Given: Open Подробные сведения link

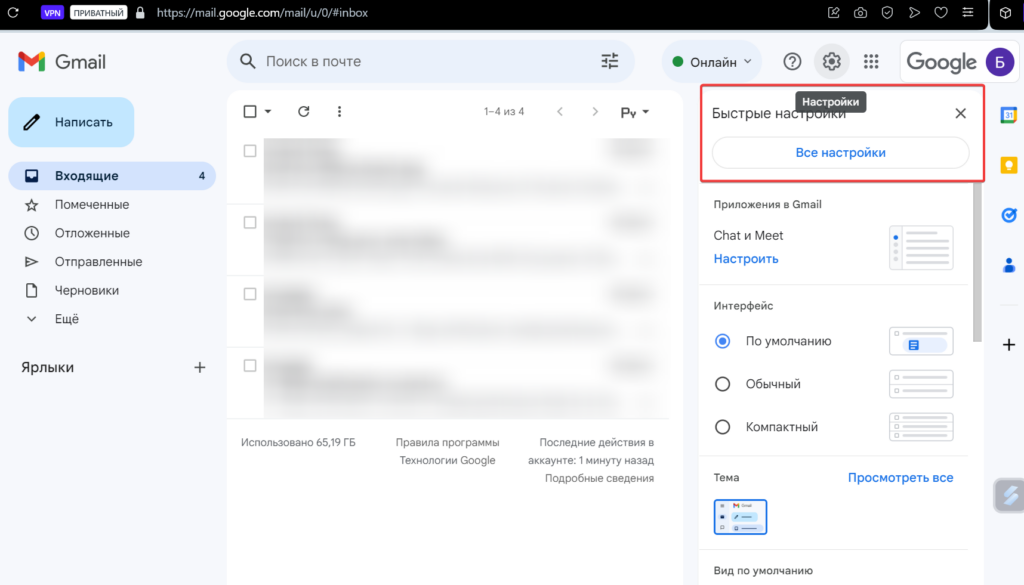Looking at the screenshot, I should (600, 479).
